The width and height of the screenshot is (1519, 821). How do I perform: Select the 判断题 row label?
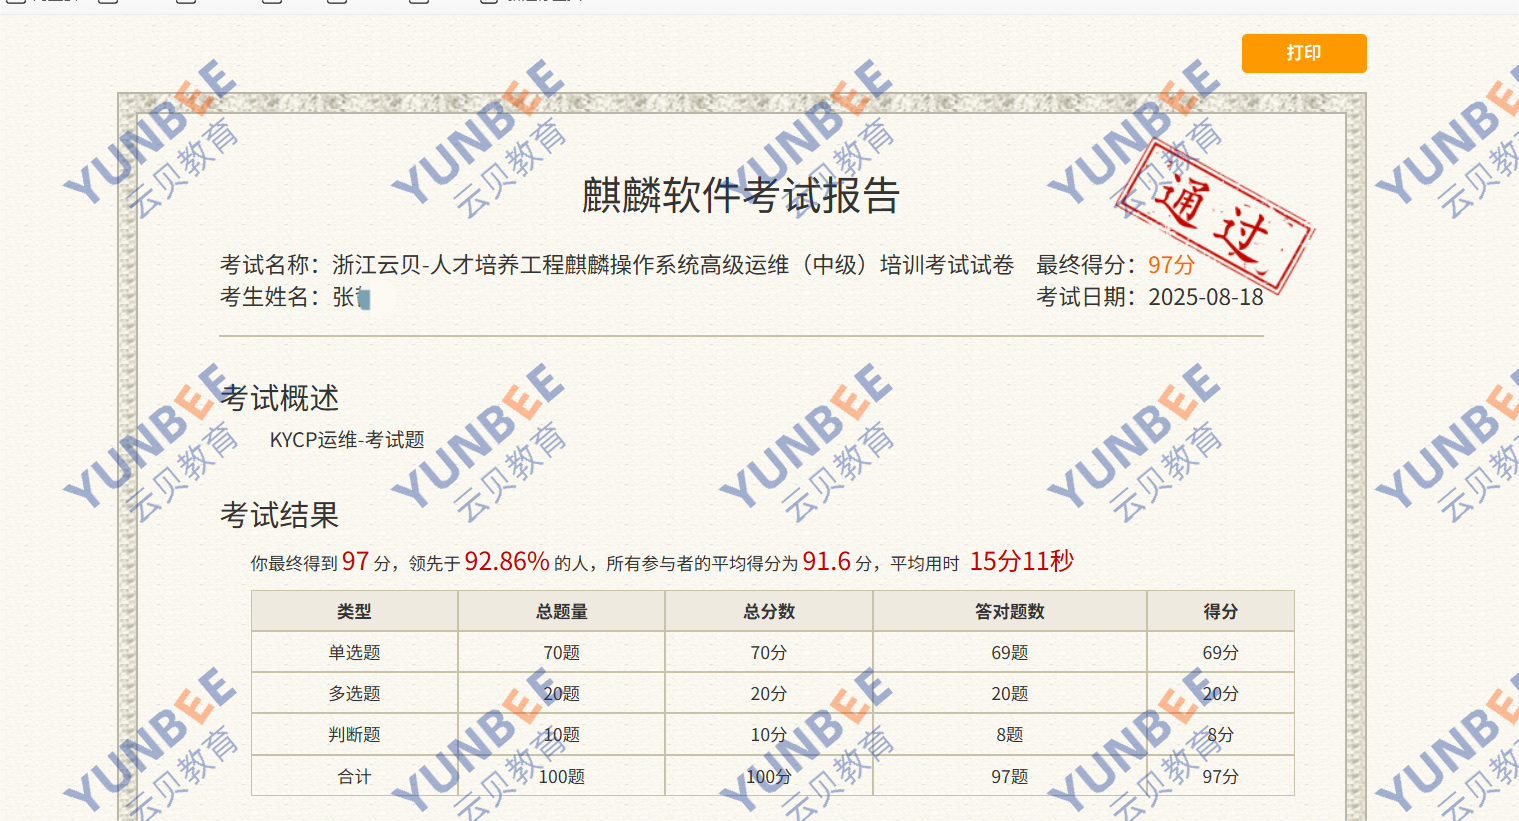tap(354, 734)
